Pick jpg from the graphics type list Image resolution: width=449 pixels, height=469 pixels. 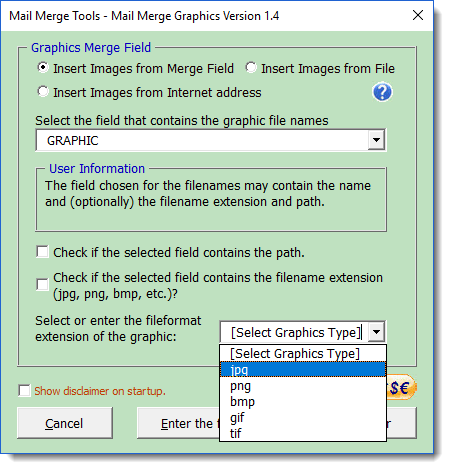[x=303, y=370]
